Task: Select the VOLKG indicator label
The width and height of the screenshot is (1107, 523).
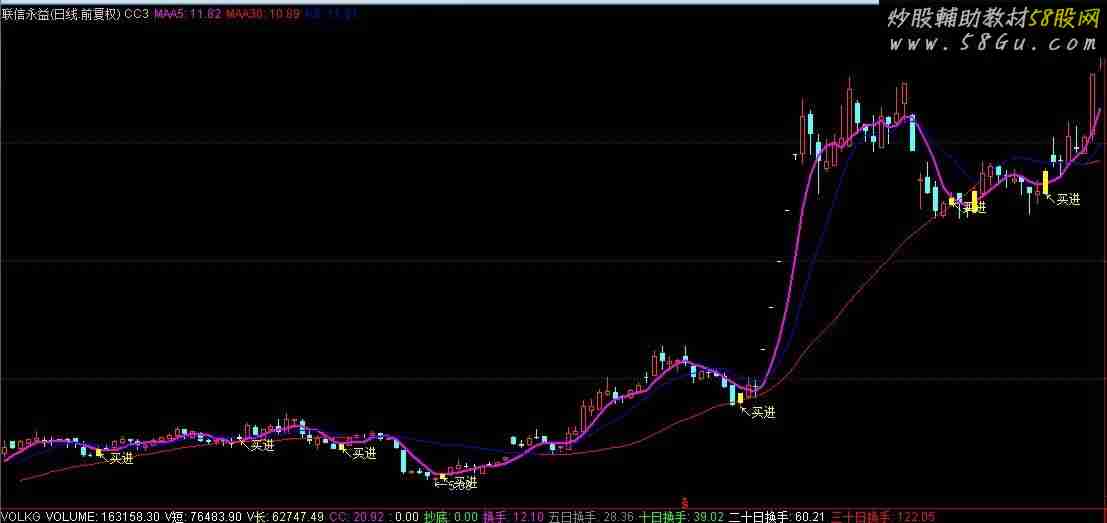Action: coord(21,517)
